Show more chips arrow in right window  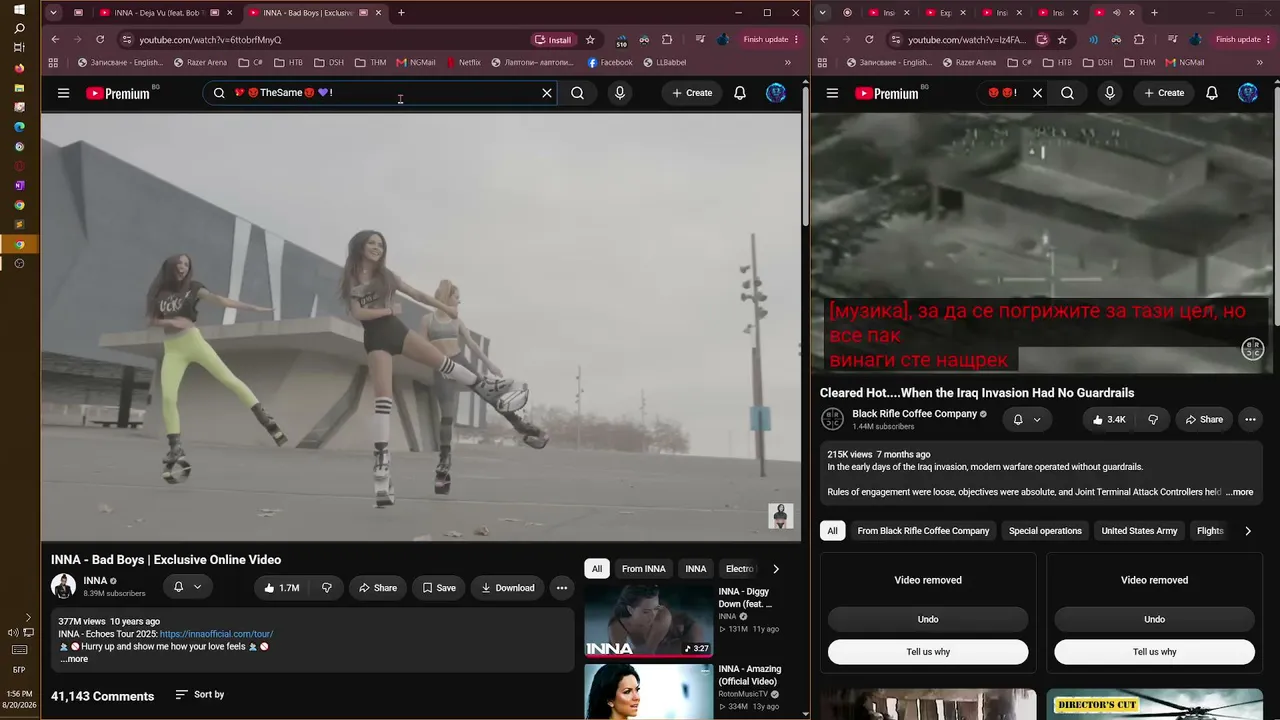click(1248, 531)
